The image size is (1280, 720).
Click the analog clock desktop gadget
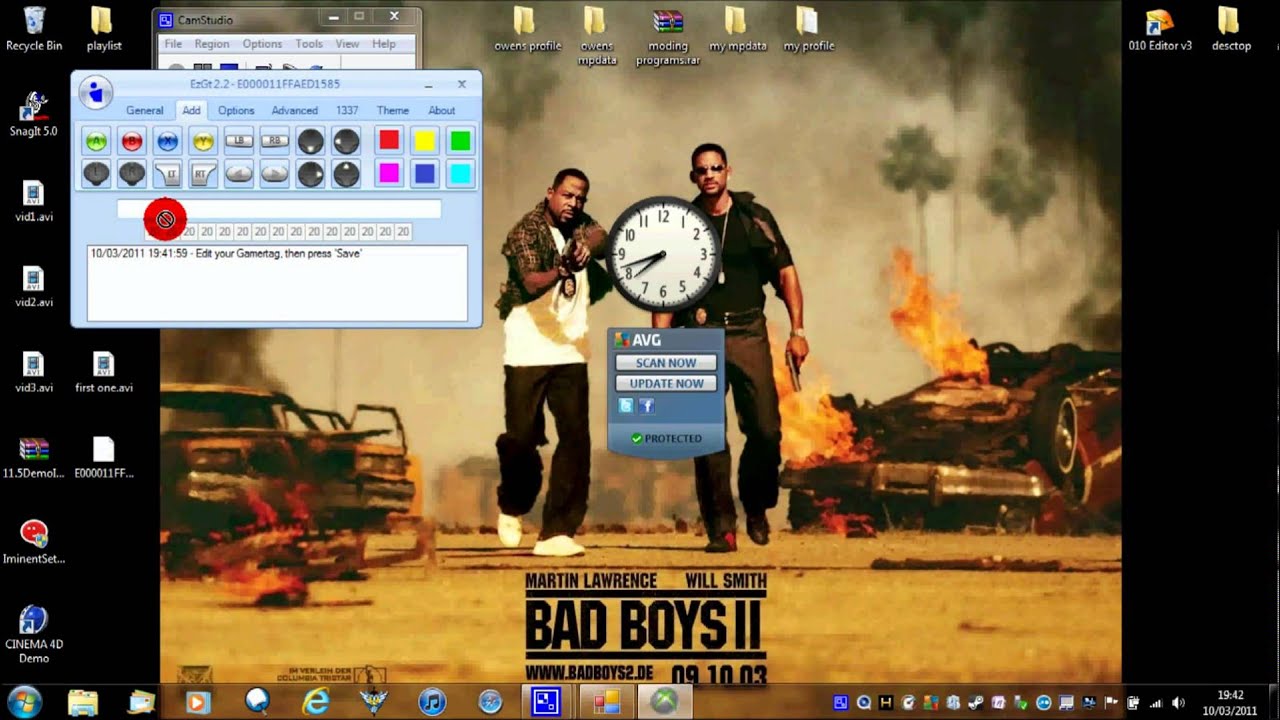[x=663, y=255]
